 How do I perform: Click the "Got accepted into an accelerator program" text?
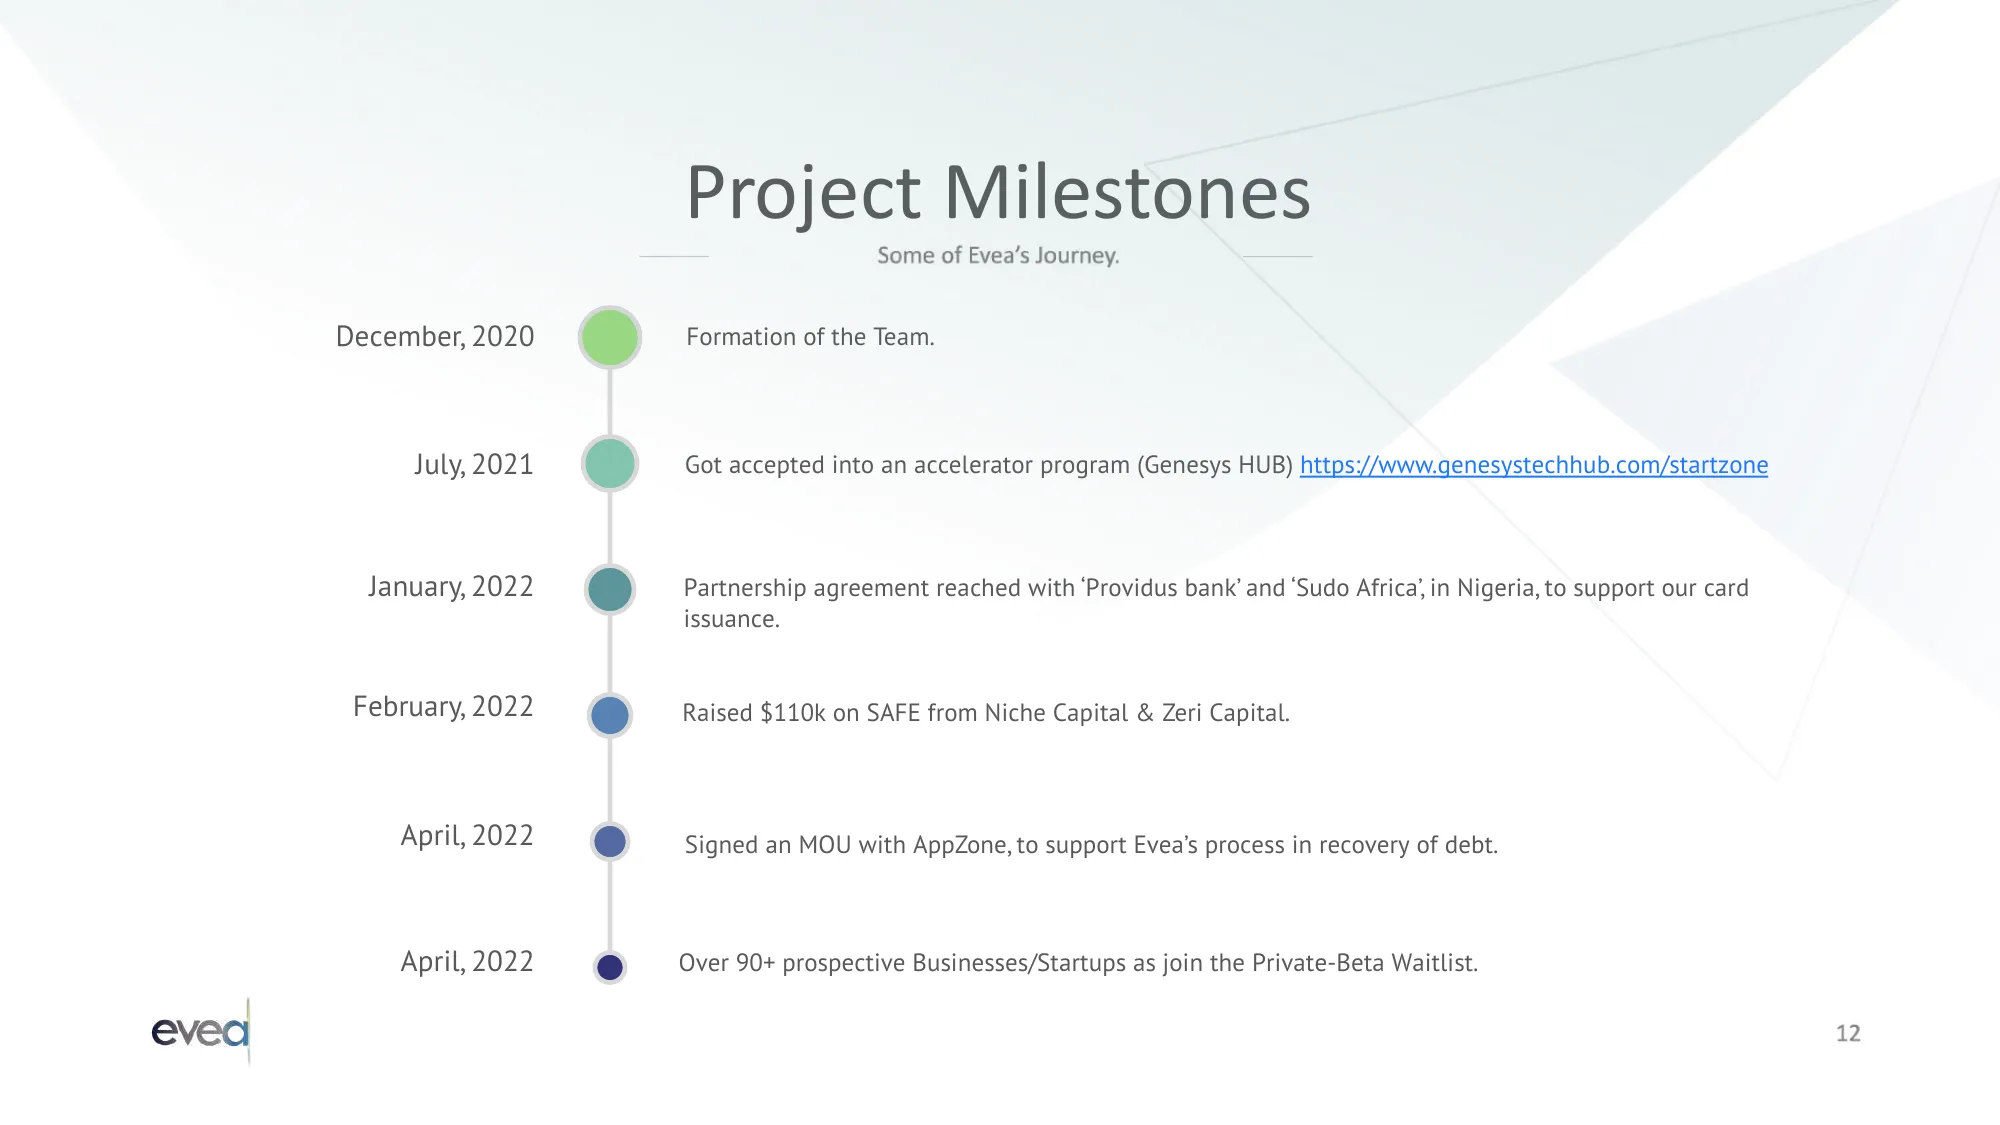click(988, 465)
